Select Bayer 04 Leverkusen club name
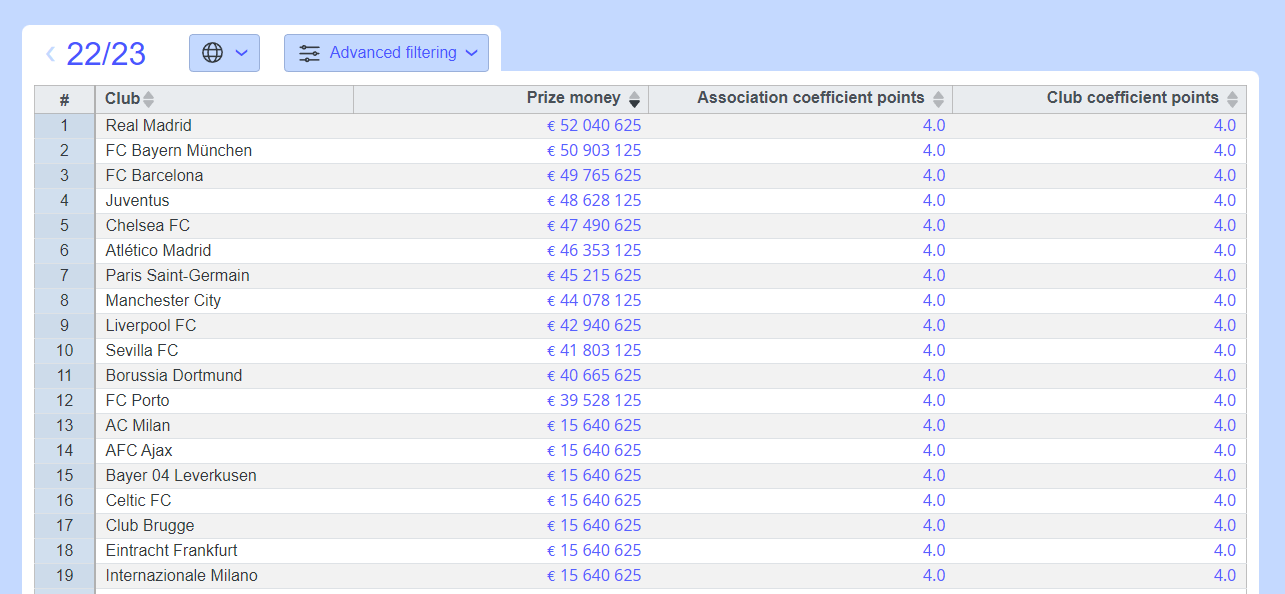The image size is (1285, 594). pyautogui.click(x=181, y=476)
